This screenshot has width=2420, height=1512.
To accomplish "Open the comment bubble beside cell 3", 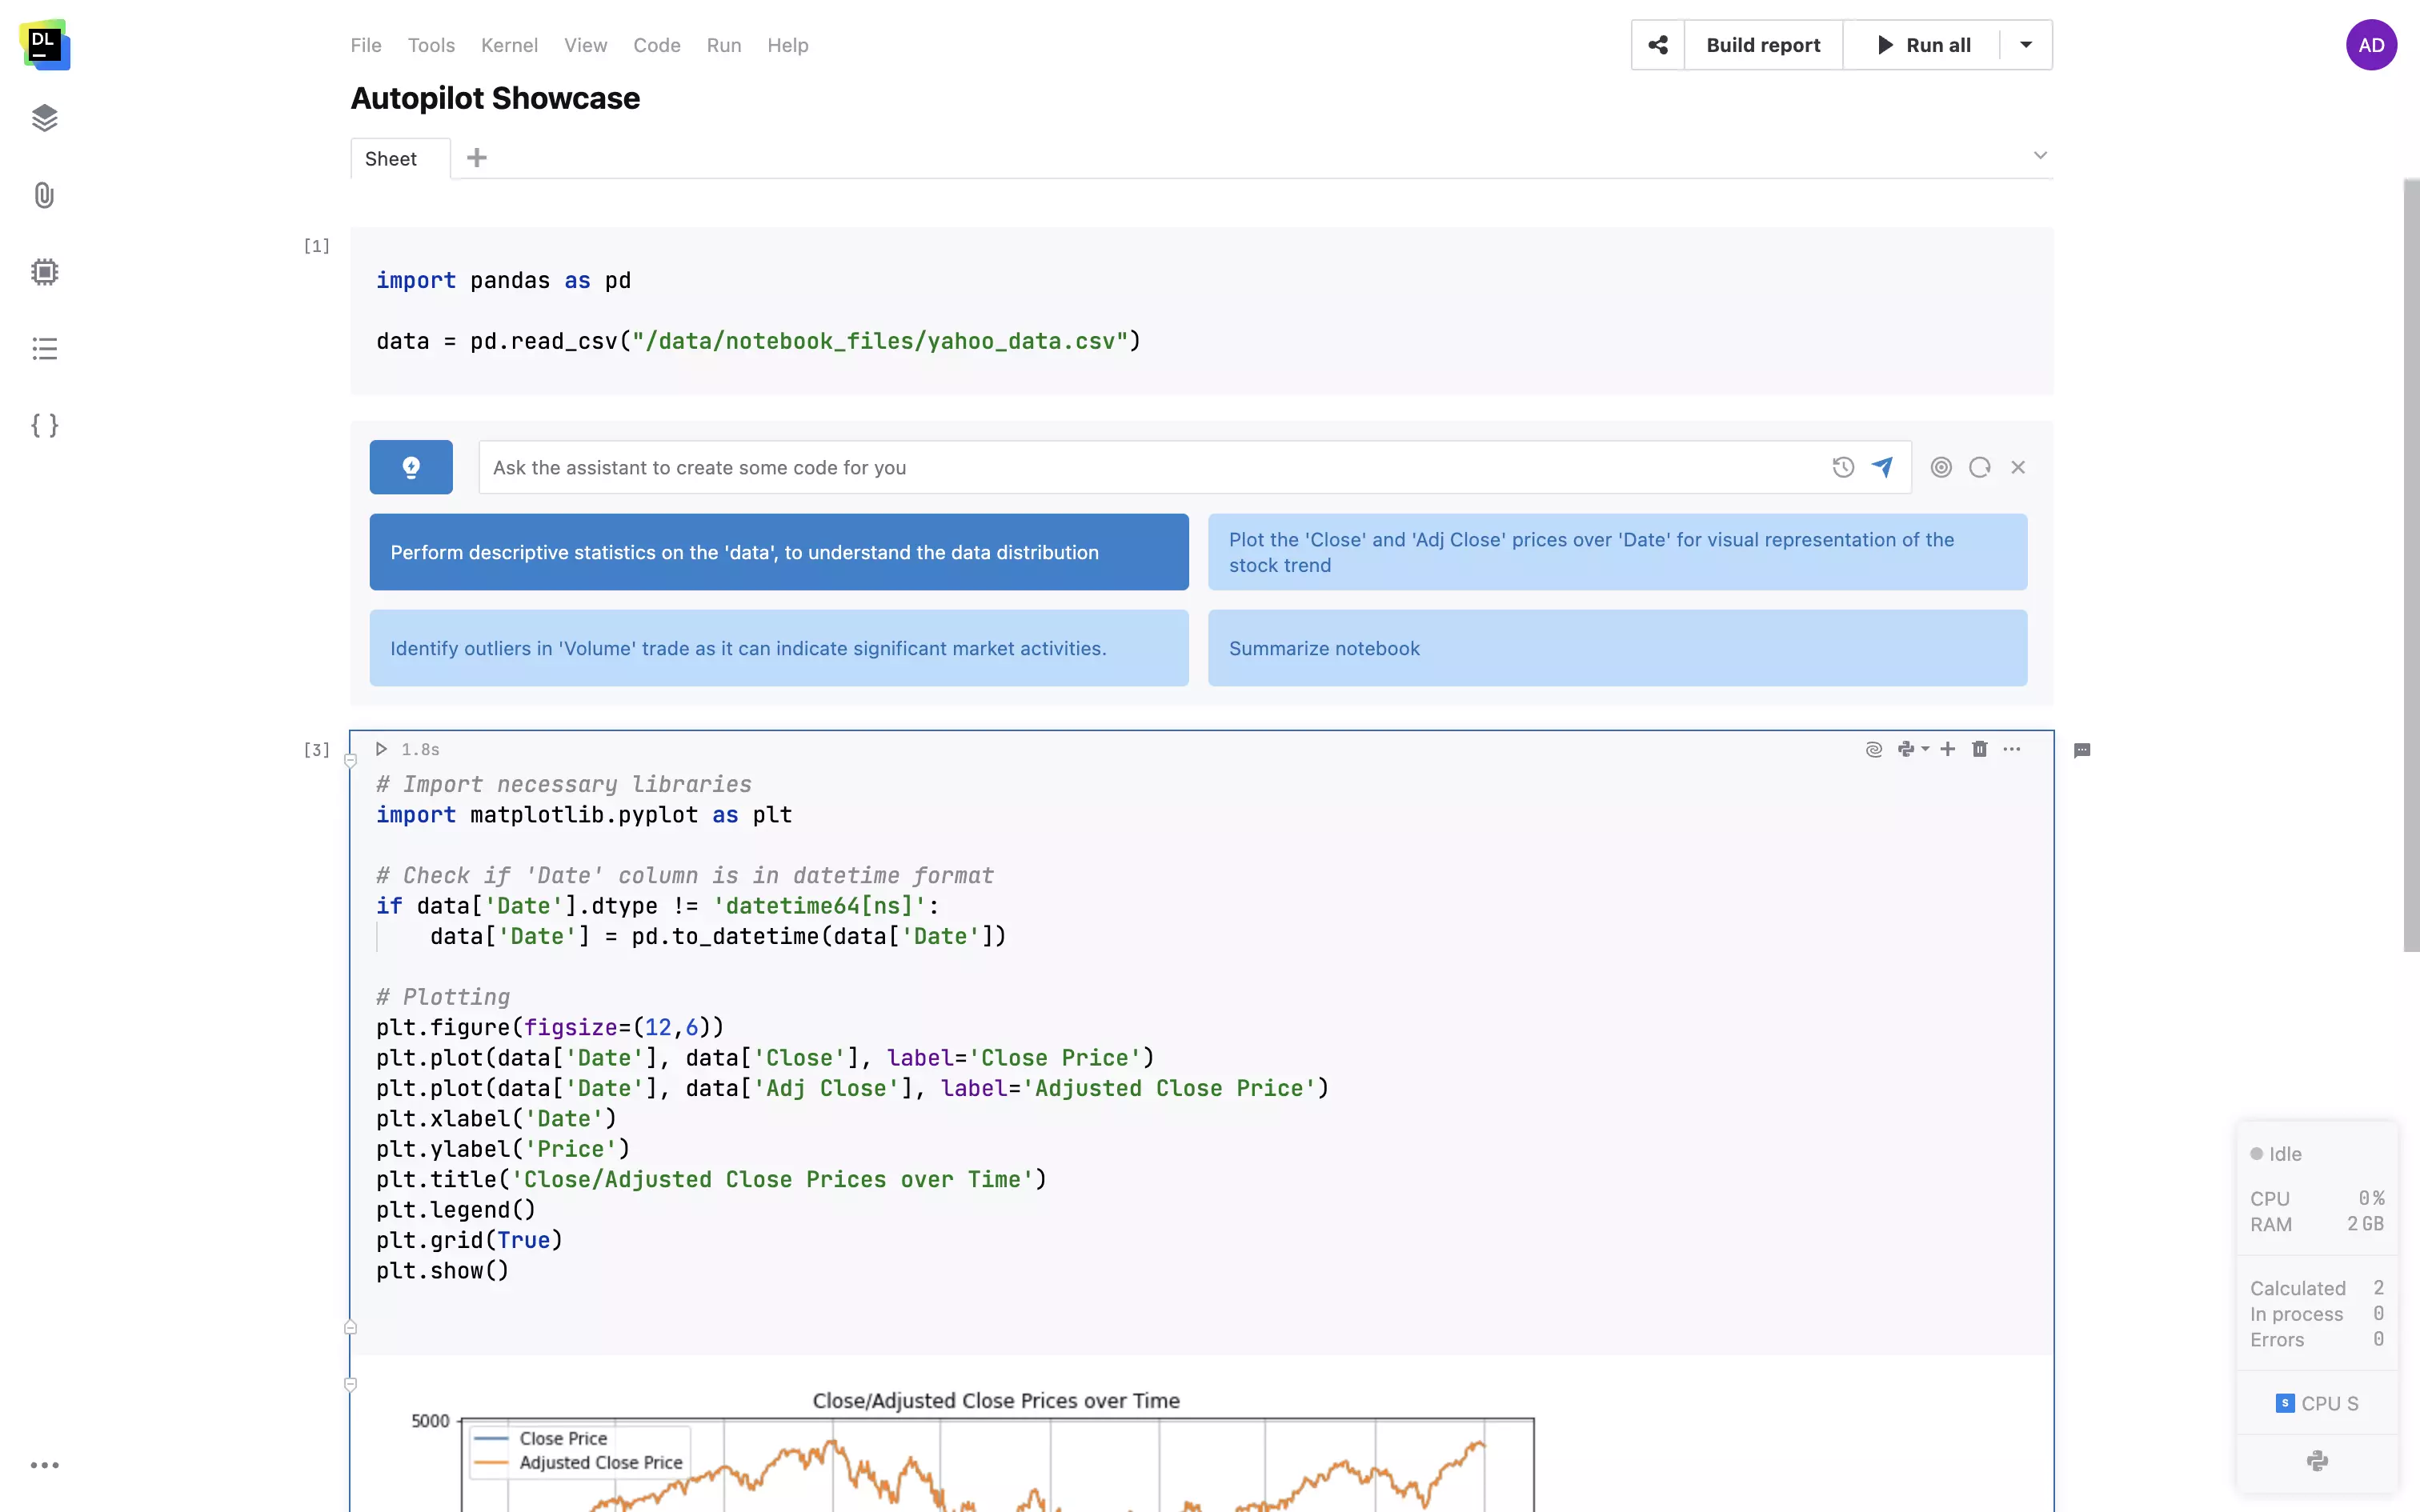I will point(2082,750).
